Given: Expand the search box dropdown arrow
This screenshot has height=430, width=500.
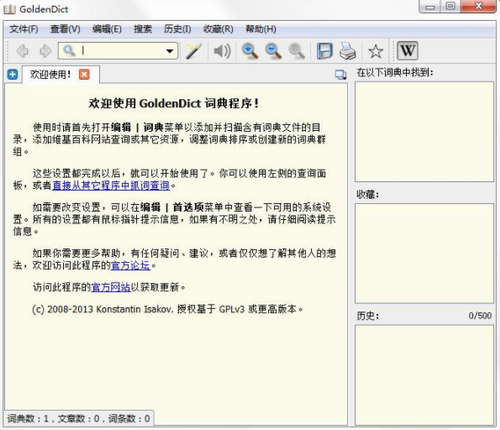Looking at the screenshot, I should [170, 51].
